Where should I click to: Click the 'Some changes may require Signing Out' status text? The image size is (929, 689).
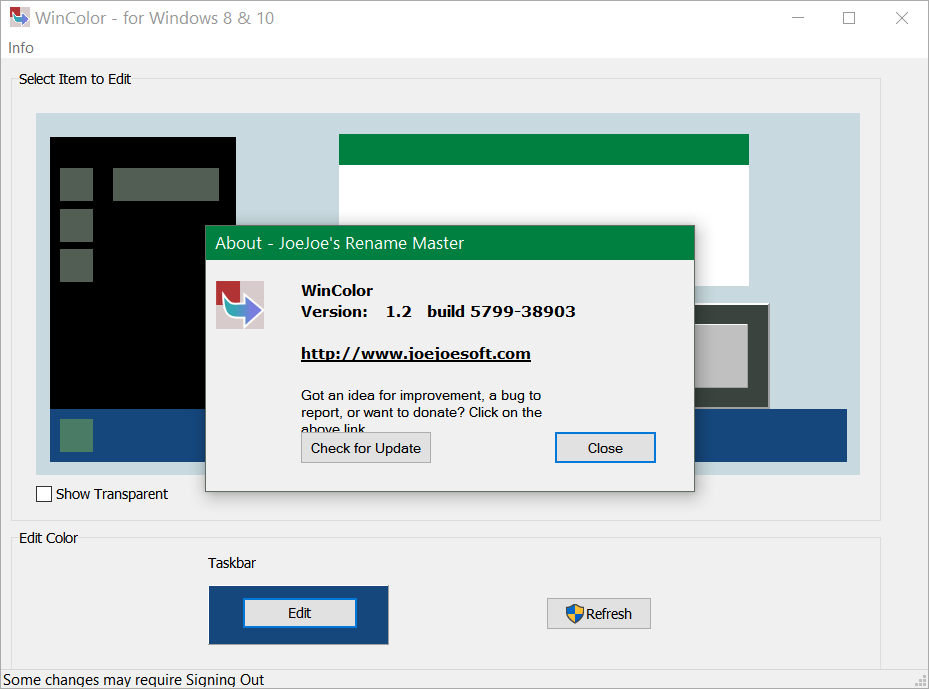[x=133, y=680]
